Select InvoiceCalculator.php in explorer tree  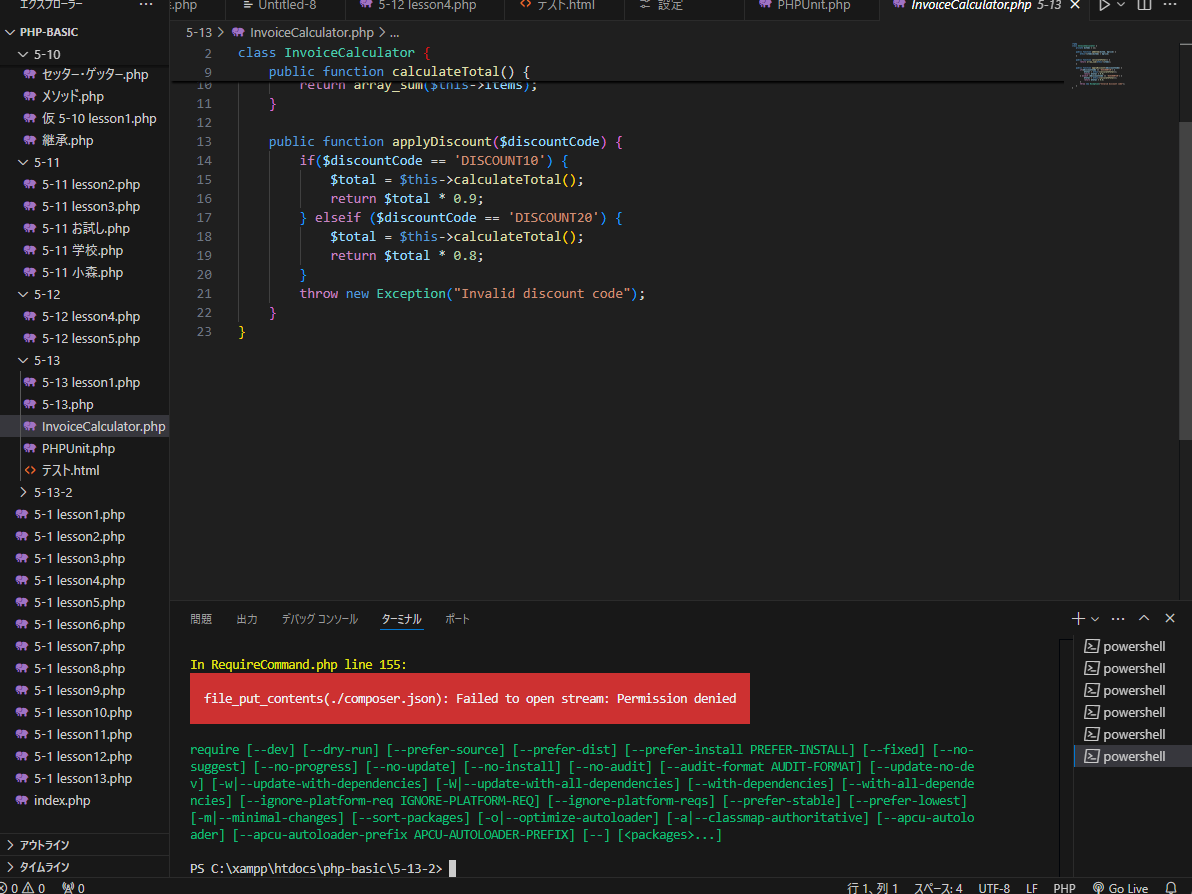pyautogui.click(x=84, y=426)
